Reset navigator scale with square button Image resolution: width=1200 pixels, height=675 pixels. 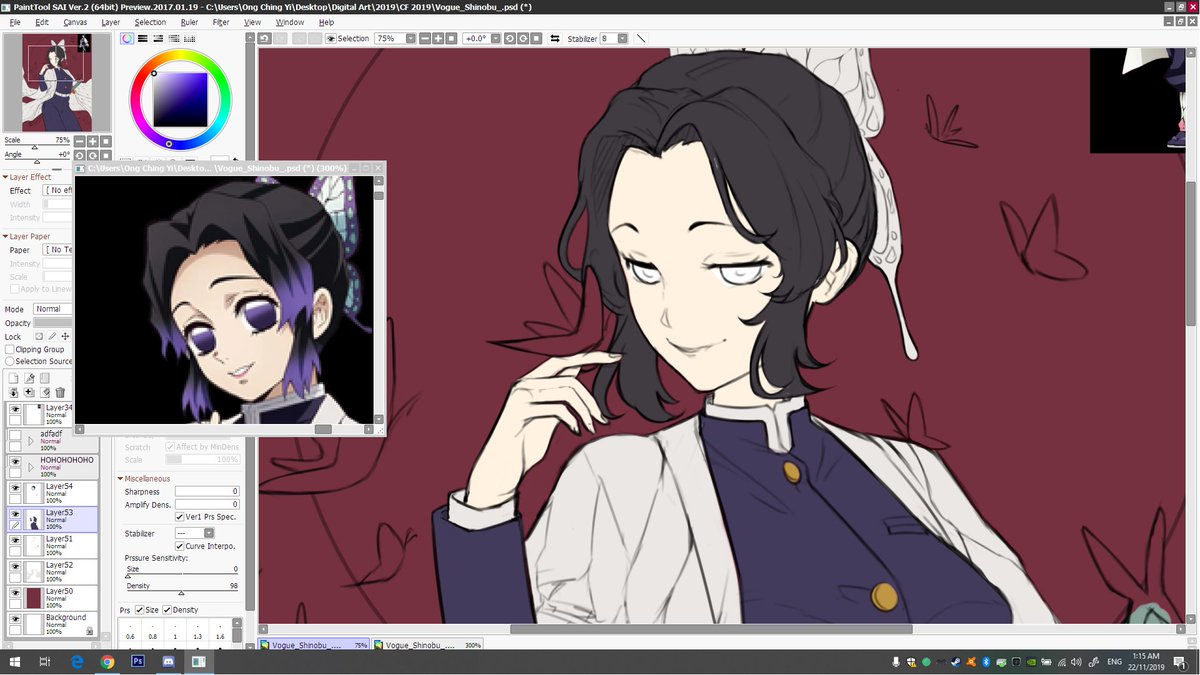tap(105, 142)
